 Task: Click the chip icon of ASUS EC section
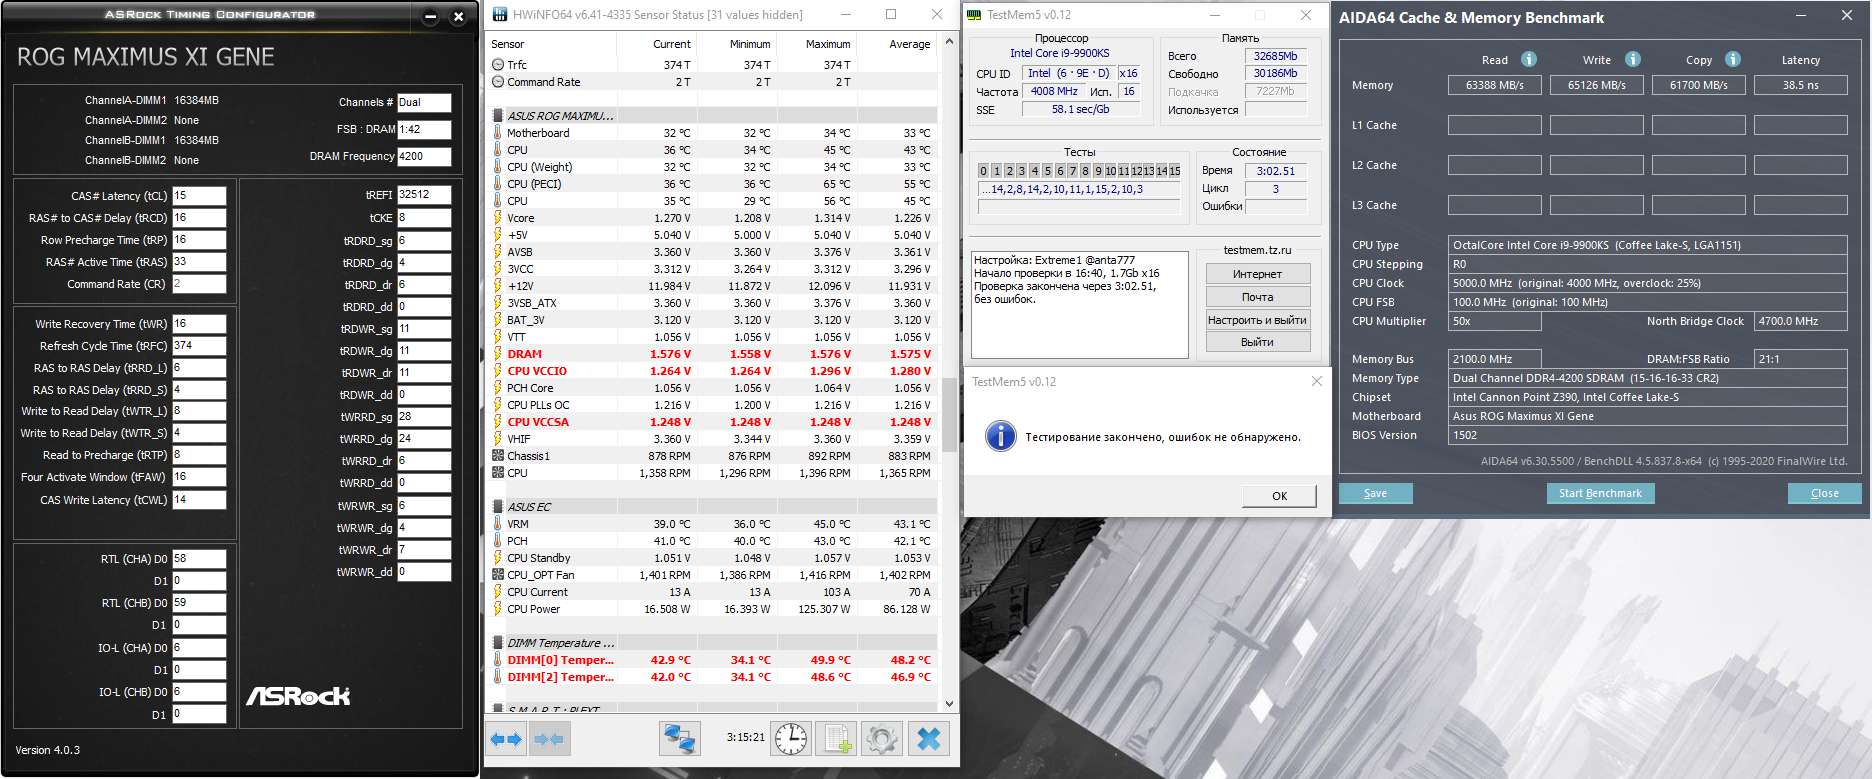[498, 507]
